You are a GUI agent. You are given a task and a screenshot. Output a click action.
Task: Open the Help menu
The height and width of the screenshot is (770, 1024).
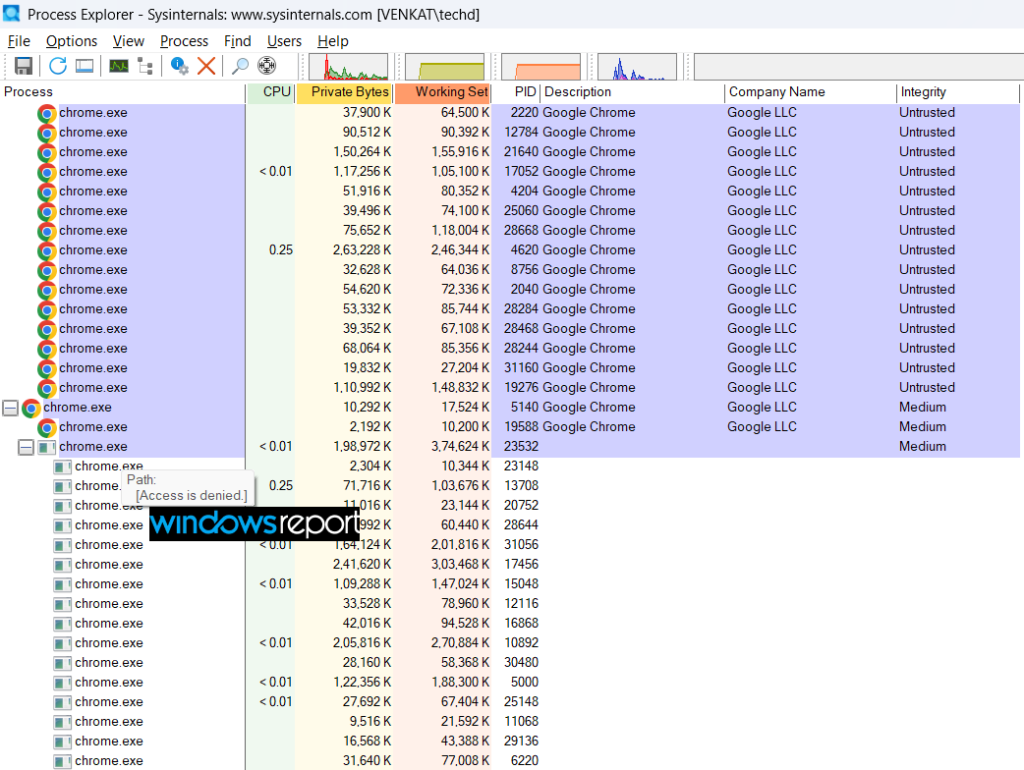(x=333, y=41)
